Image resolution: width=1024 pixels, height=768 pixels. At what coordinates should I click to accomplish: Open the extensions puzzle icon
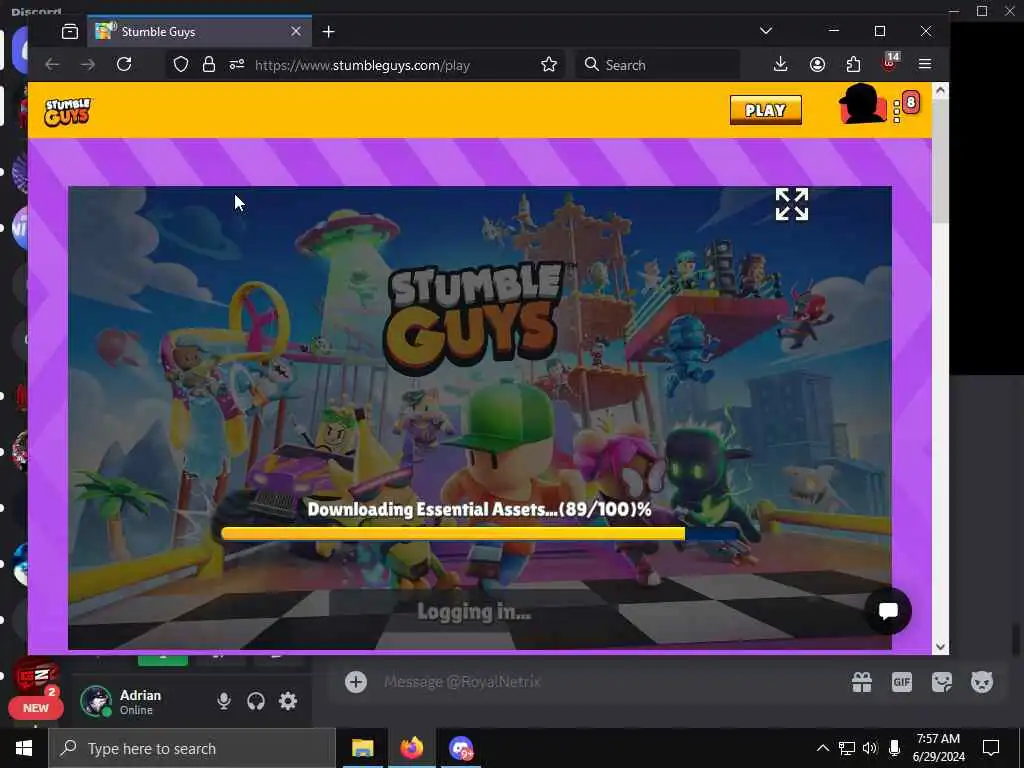853,64
